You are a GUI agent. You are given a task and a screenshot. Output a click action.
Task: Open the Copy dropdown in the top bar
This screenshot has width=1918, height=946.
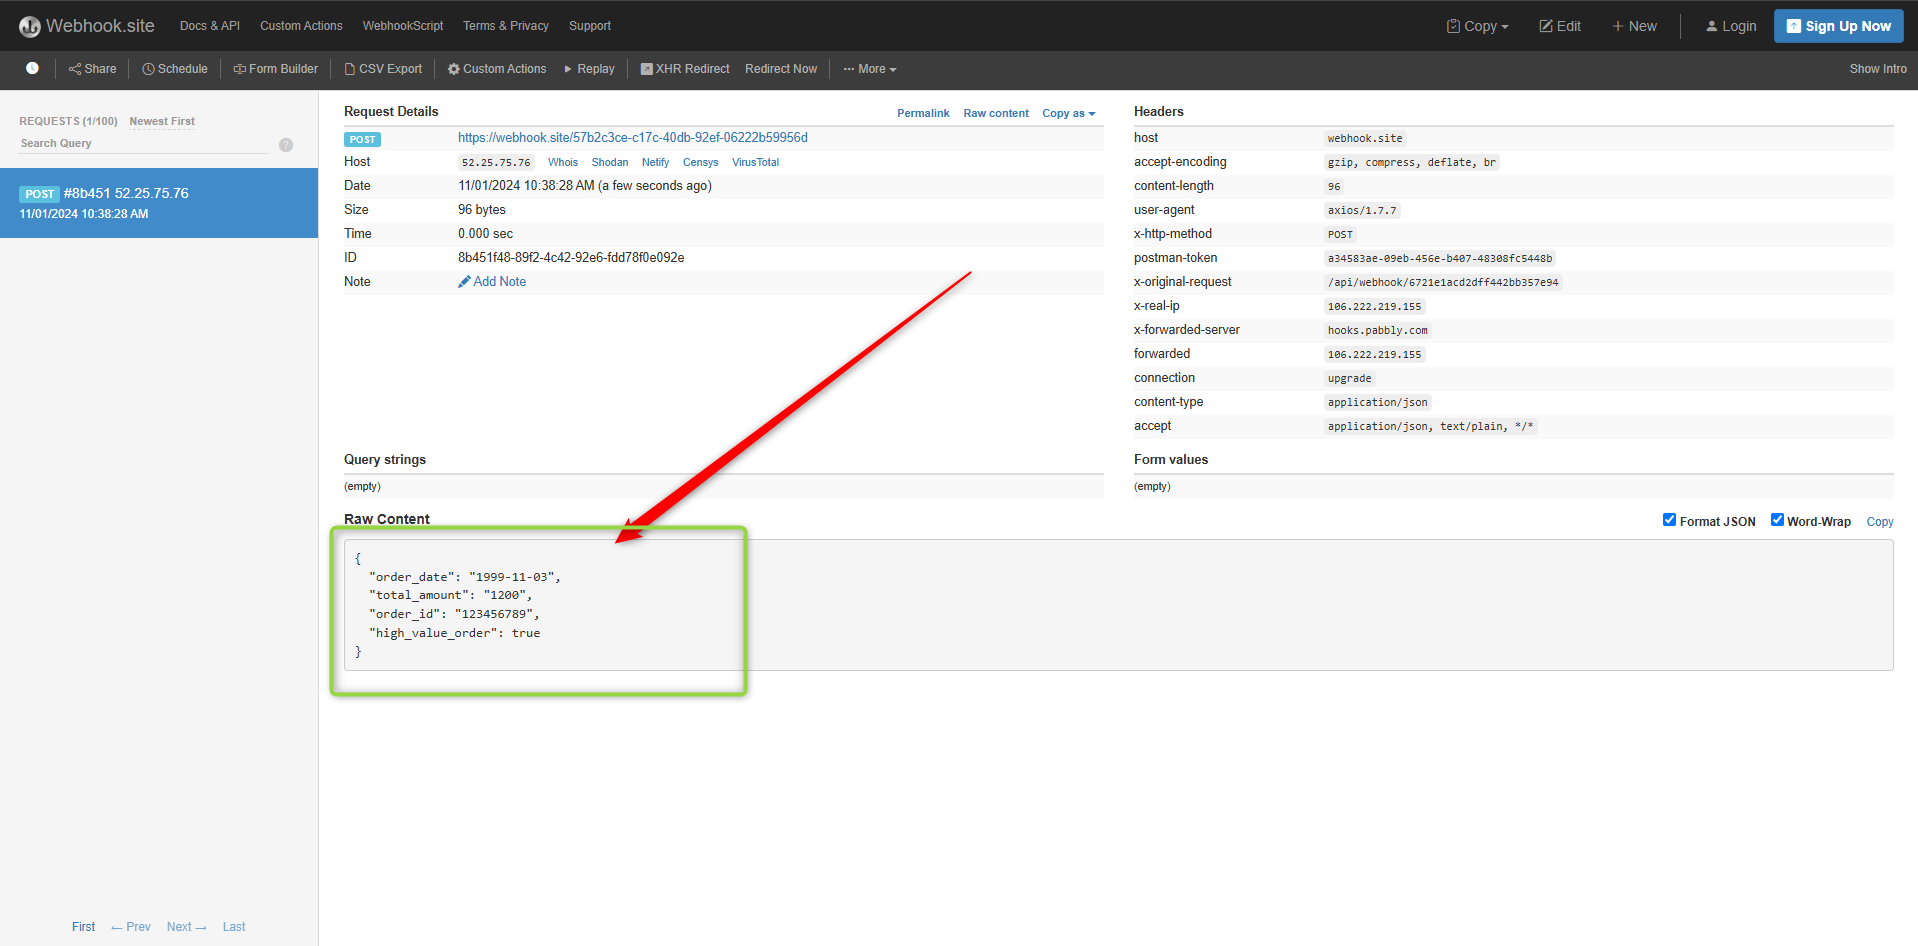[1477, 26]
